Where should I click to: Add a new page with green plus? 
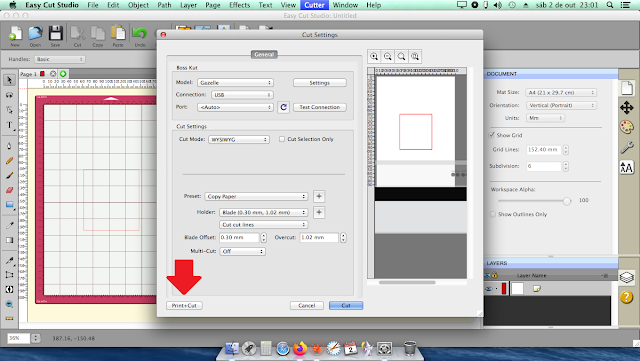63,74
